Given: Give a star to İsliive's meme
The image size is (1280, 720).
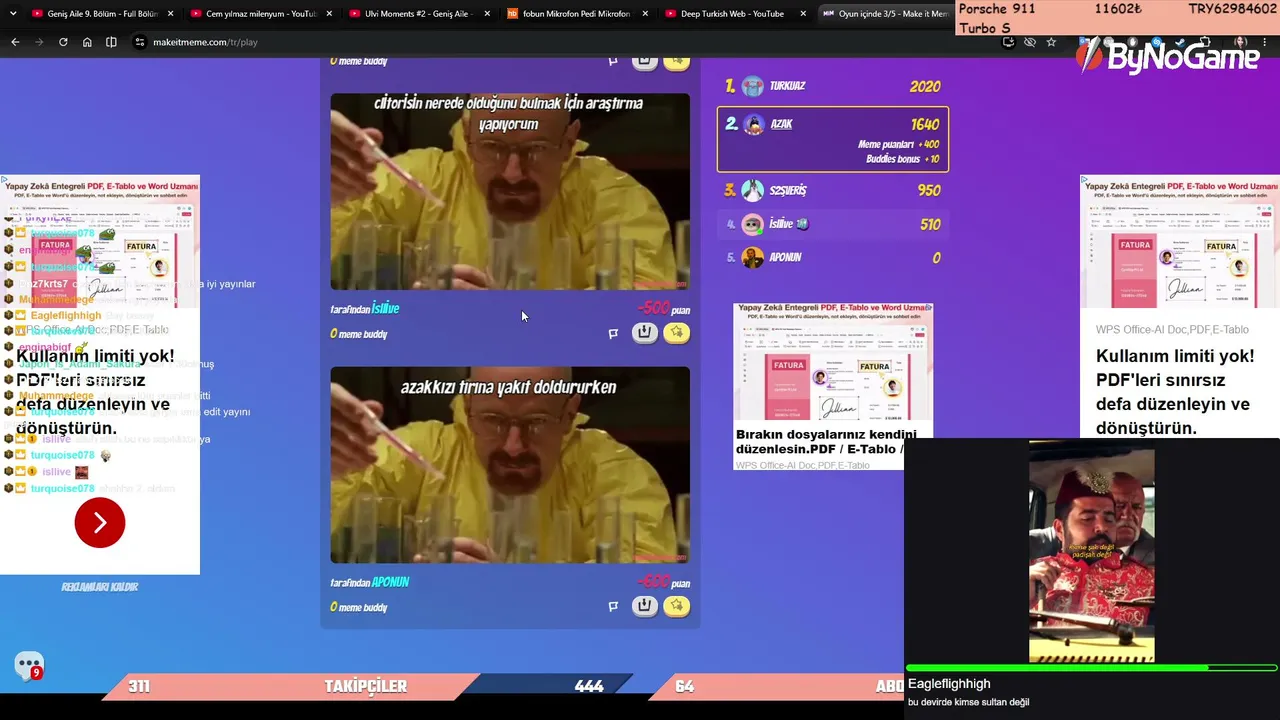Looking at the screenshot, I should tap(677, 333).
